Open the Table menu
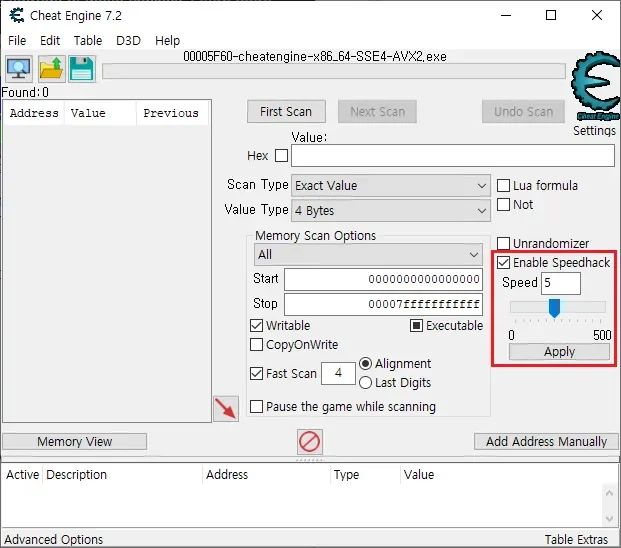This screenshot has width=621, height=548. [88, 40]
